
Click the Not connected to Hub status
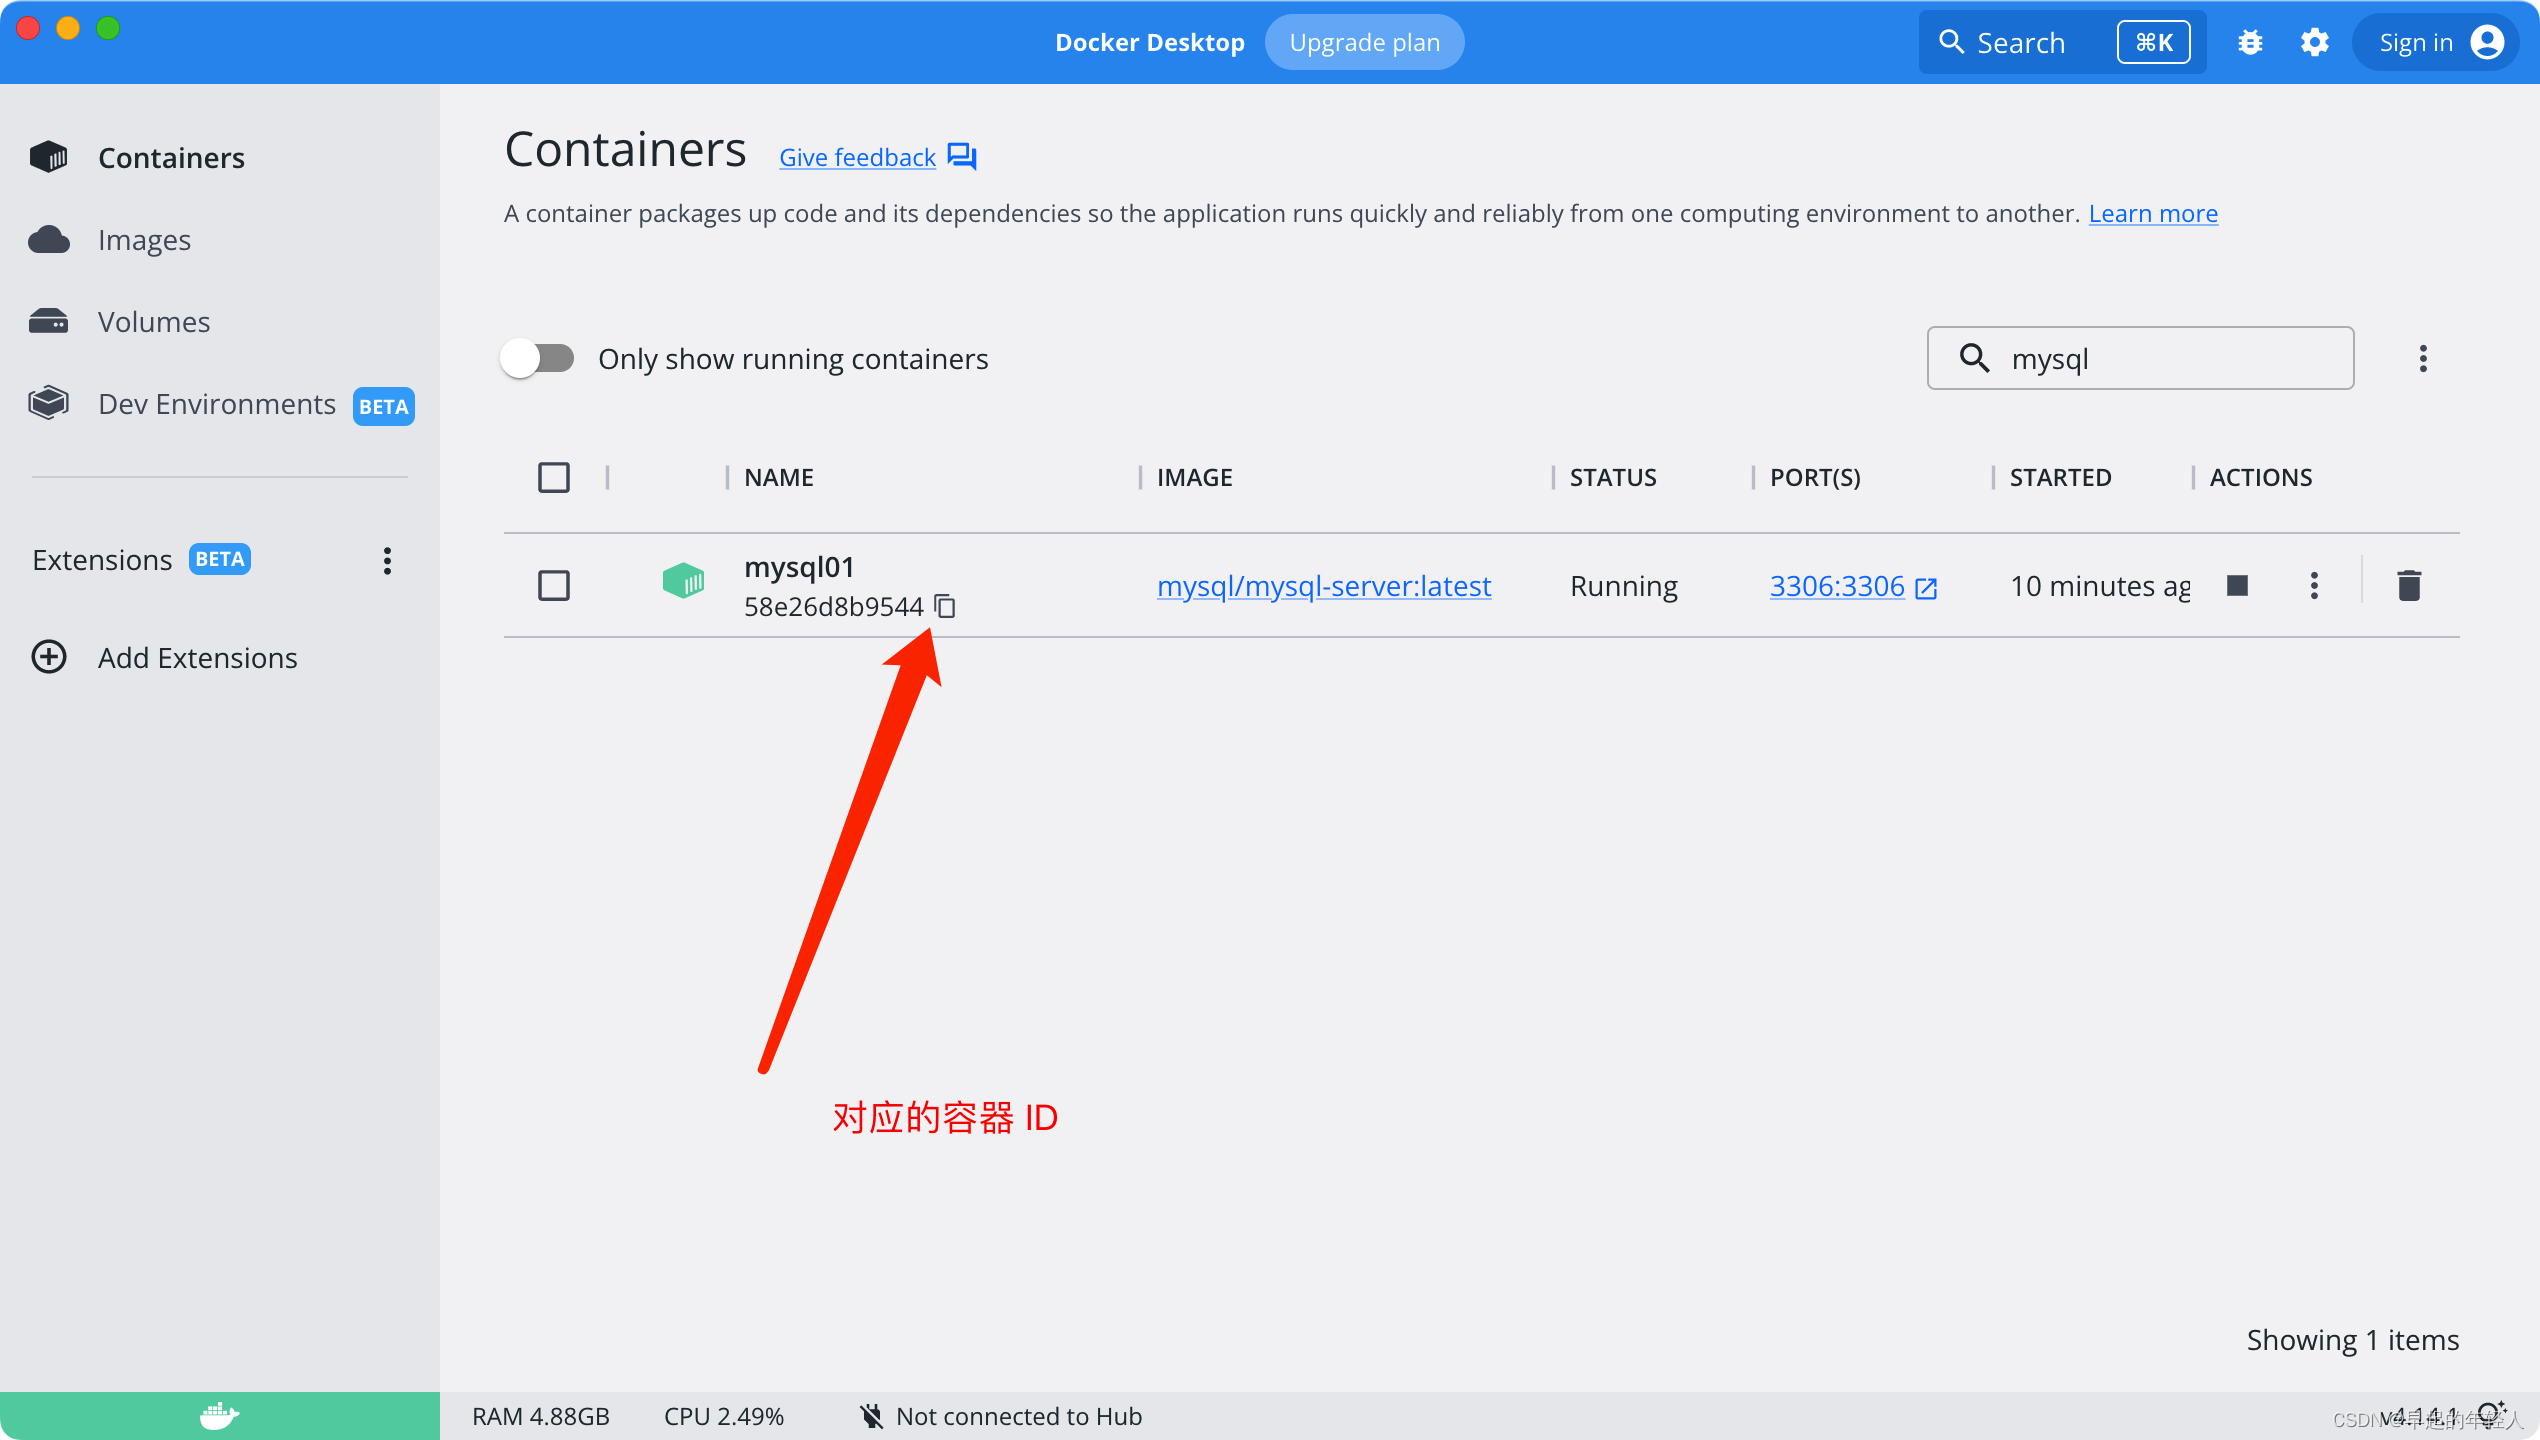pyautogui.click(x=1001, y=1416)
